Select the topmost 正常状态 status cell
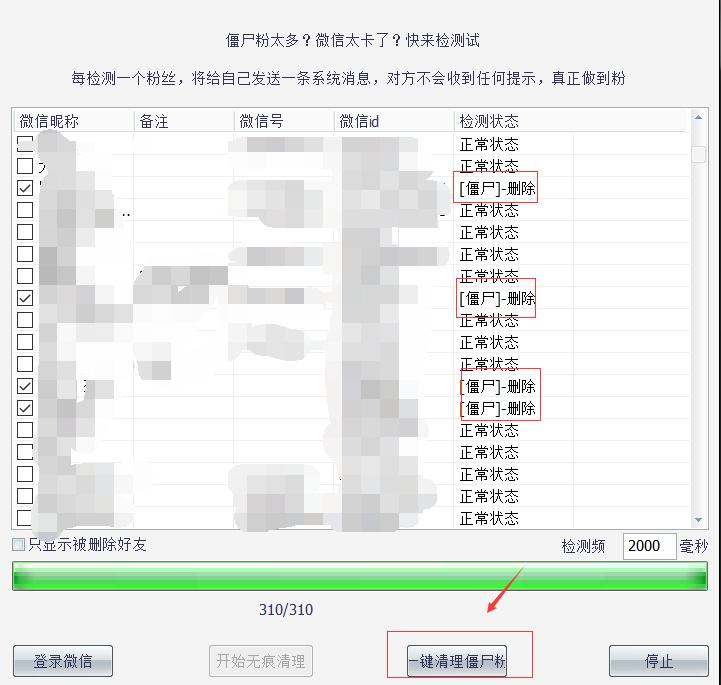 489,144
